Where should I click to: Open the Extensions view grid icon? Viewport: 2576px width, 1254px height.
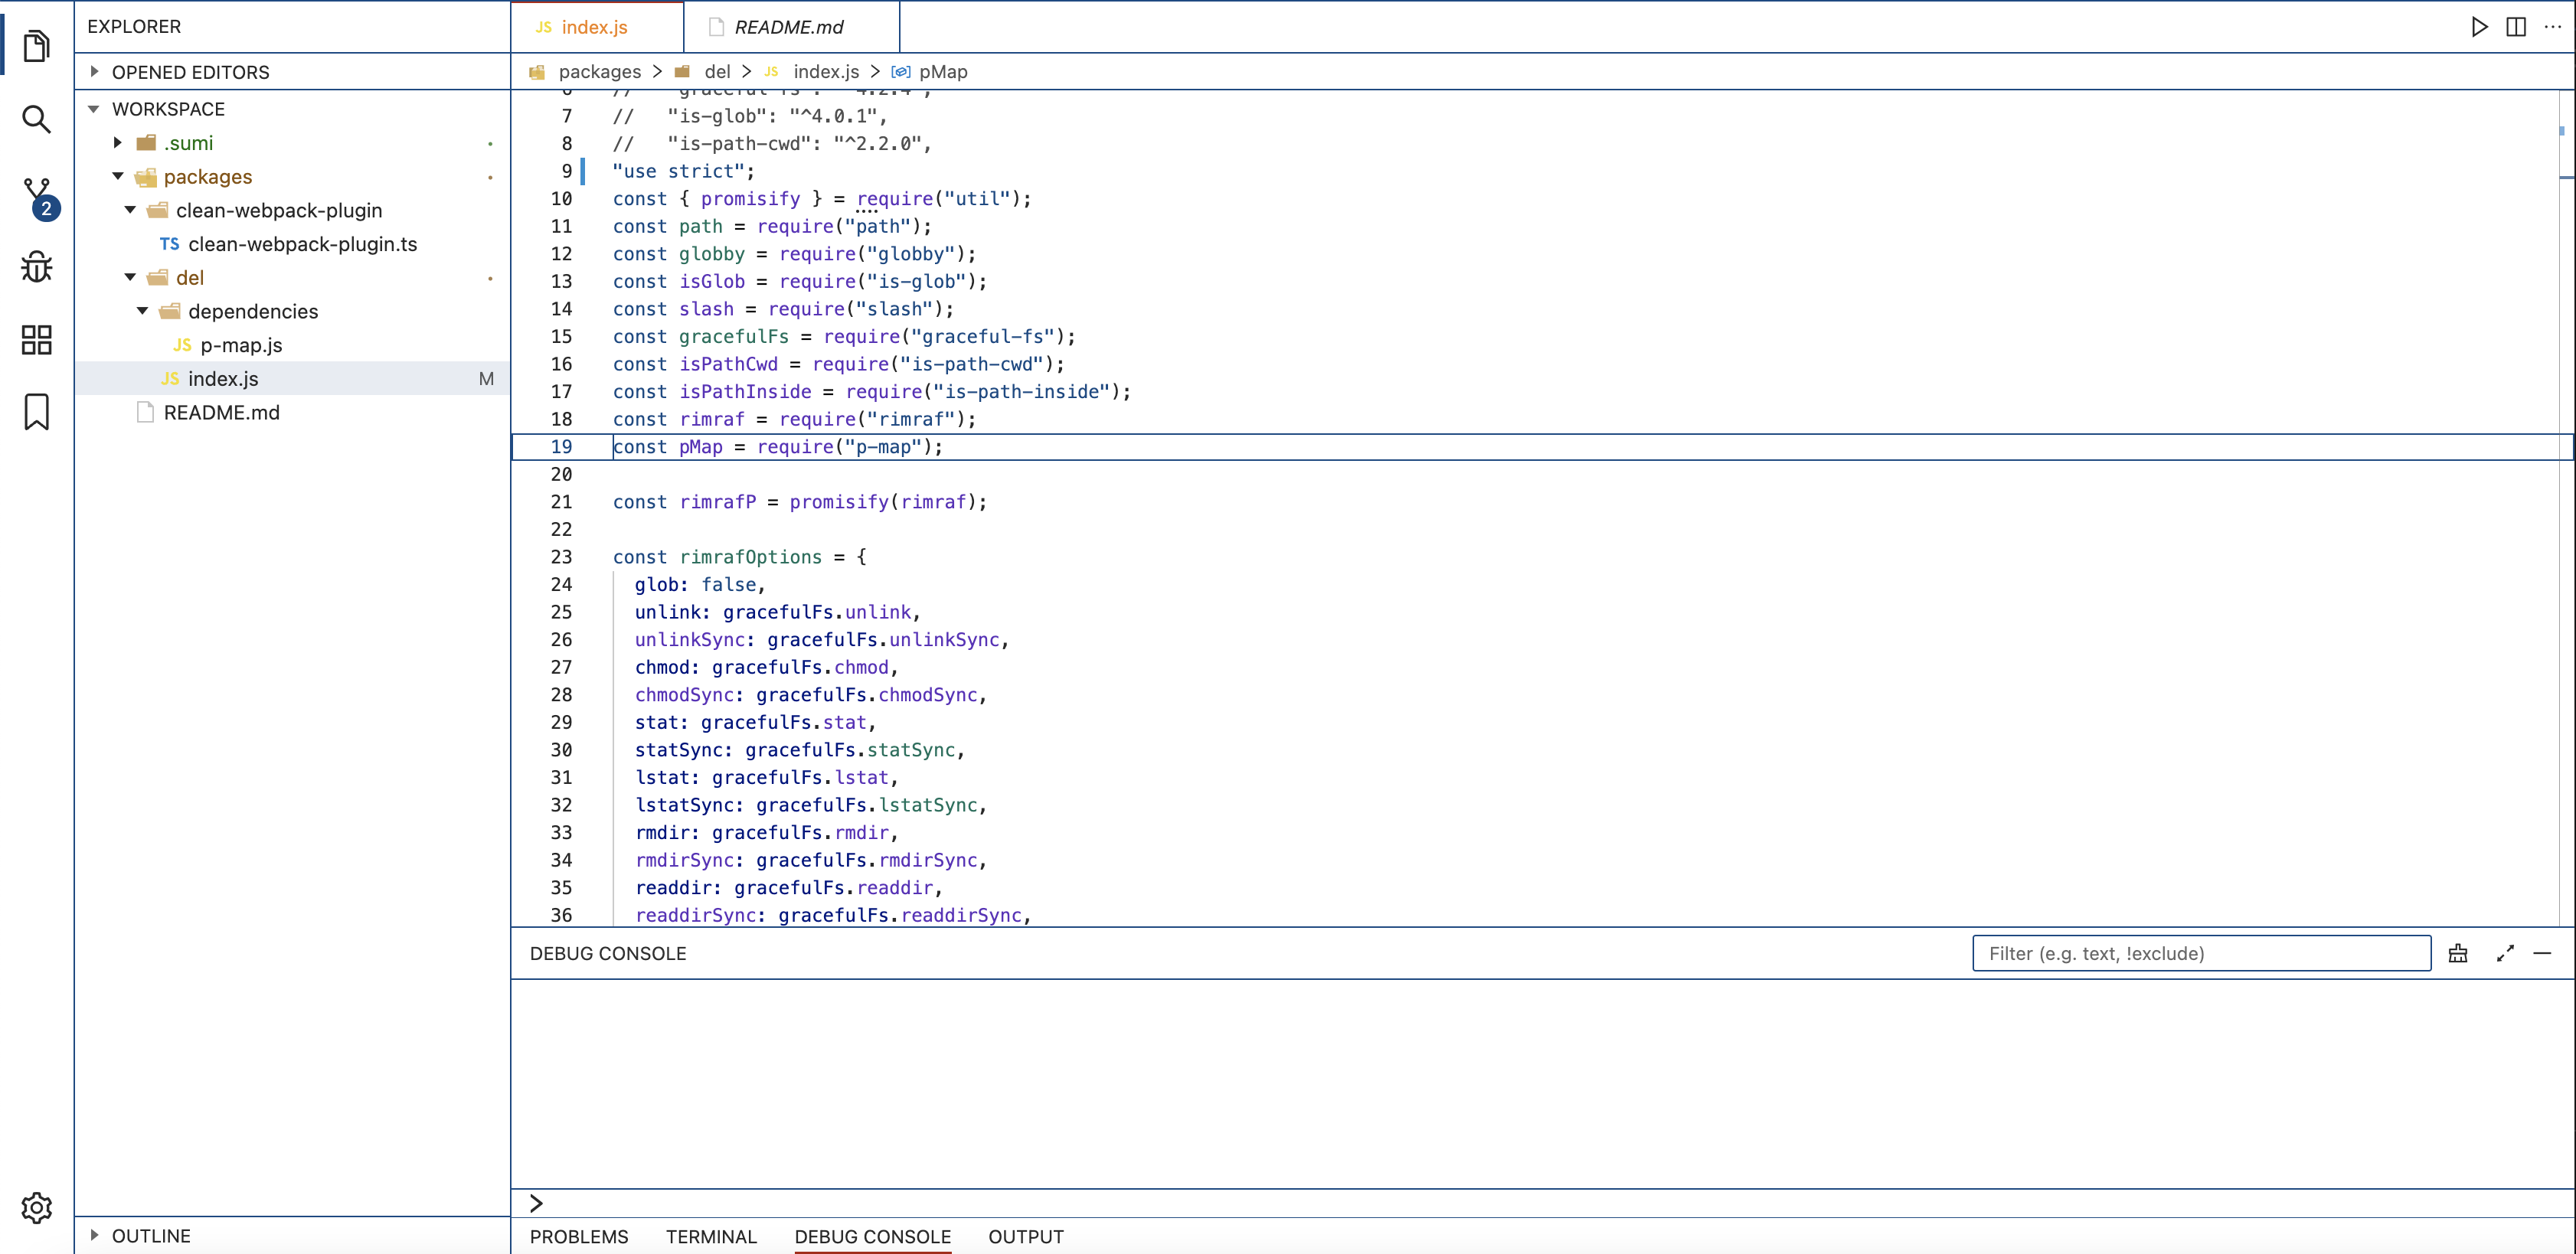(37, 340)
